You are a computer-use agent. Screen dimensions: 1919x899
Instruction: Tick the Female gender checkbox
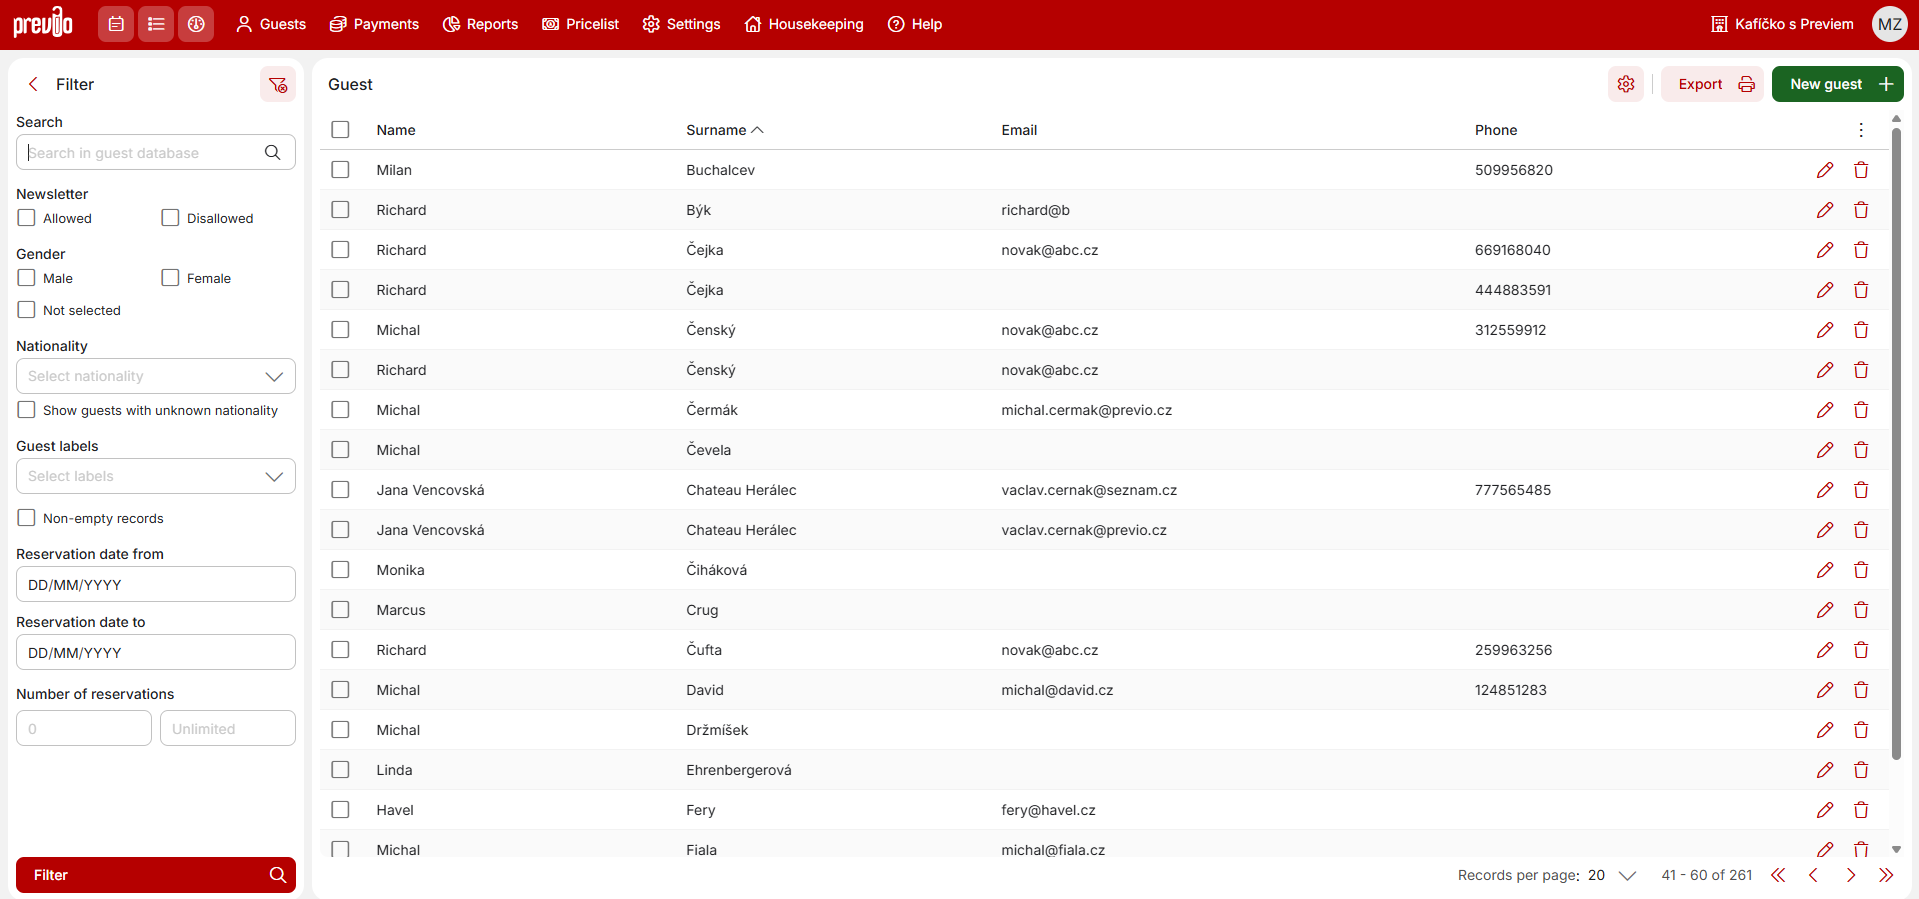[x=171, y=278]
